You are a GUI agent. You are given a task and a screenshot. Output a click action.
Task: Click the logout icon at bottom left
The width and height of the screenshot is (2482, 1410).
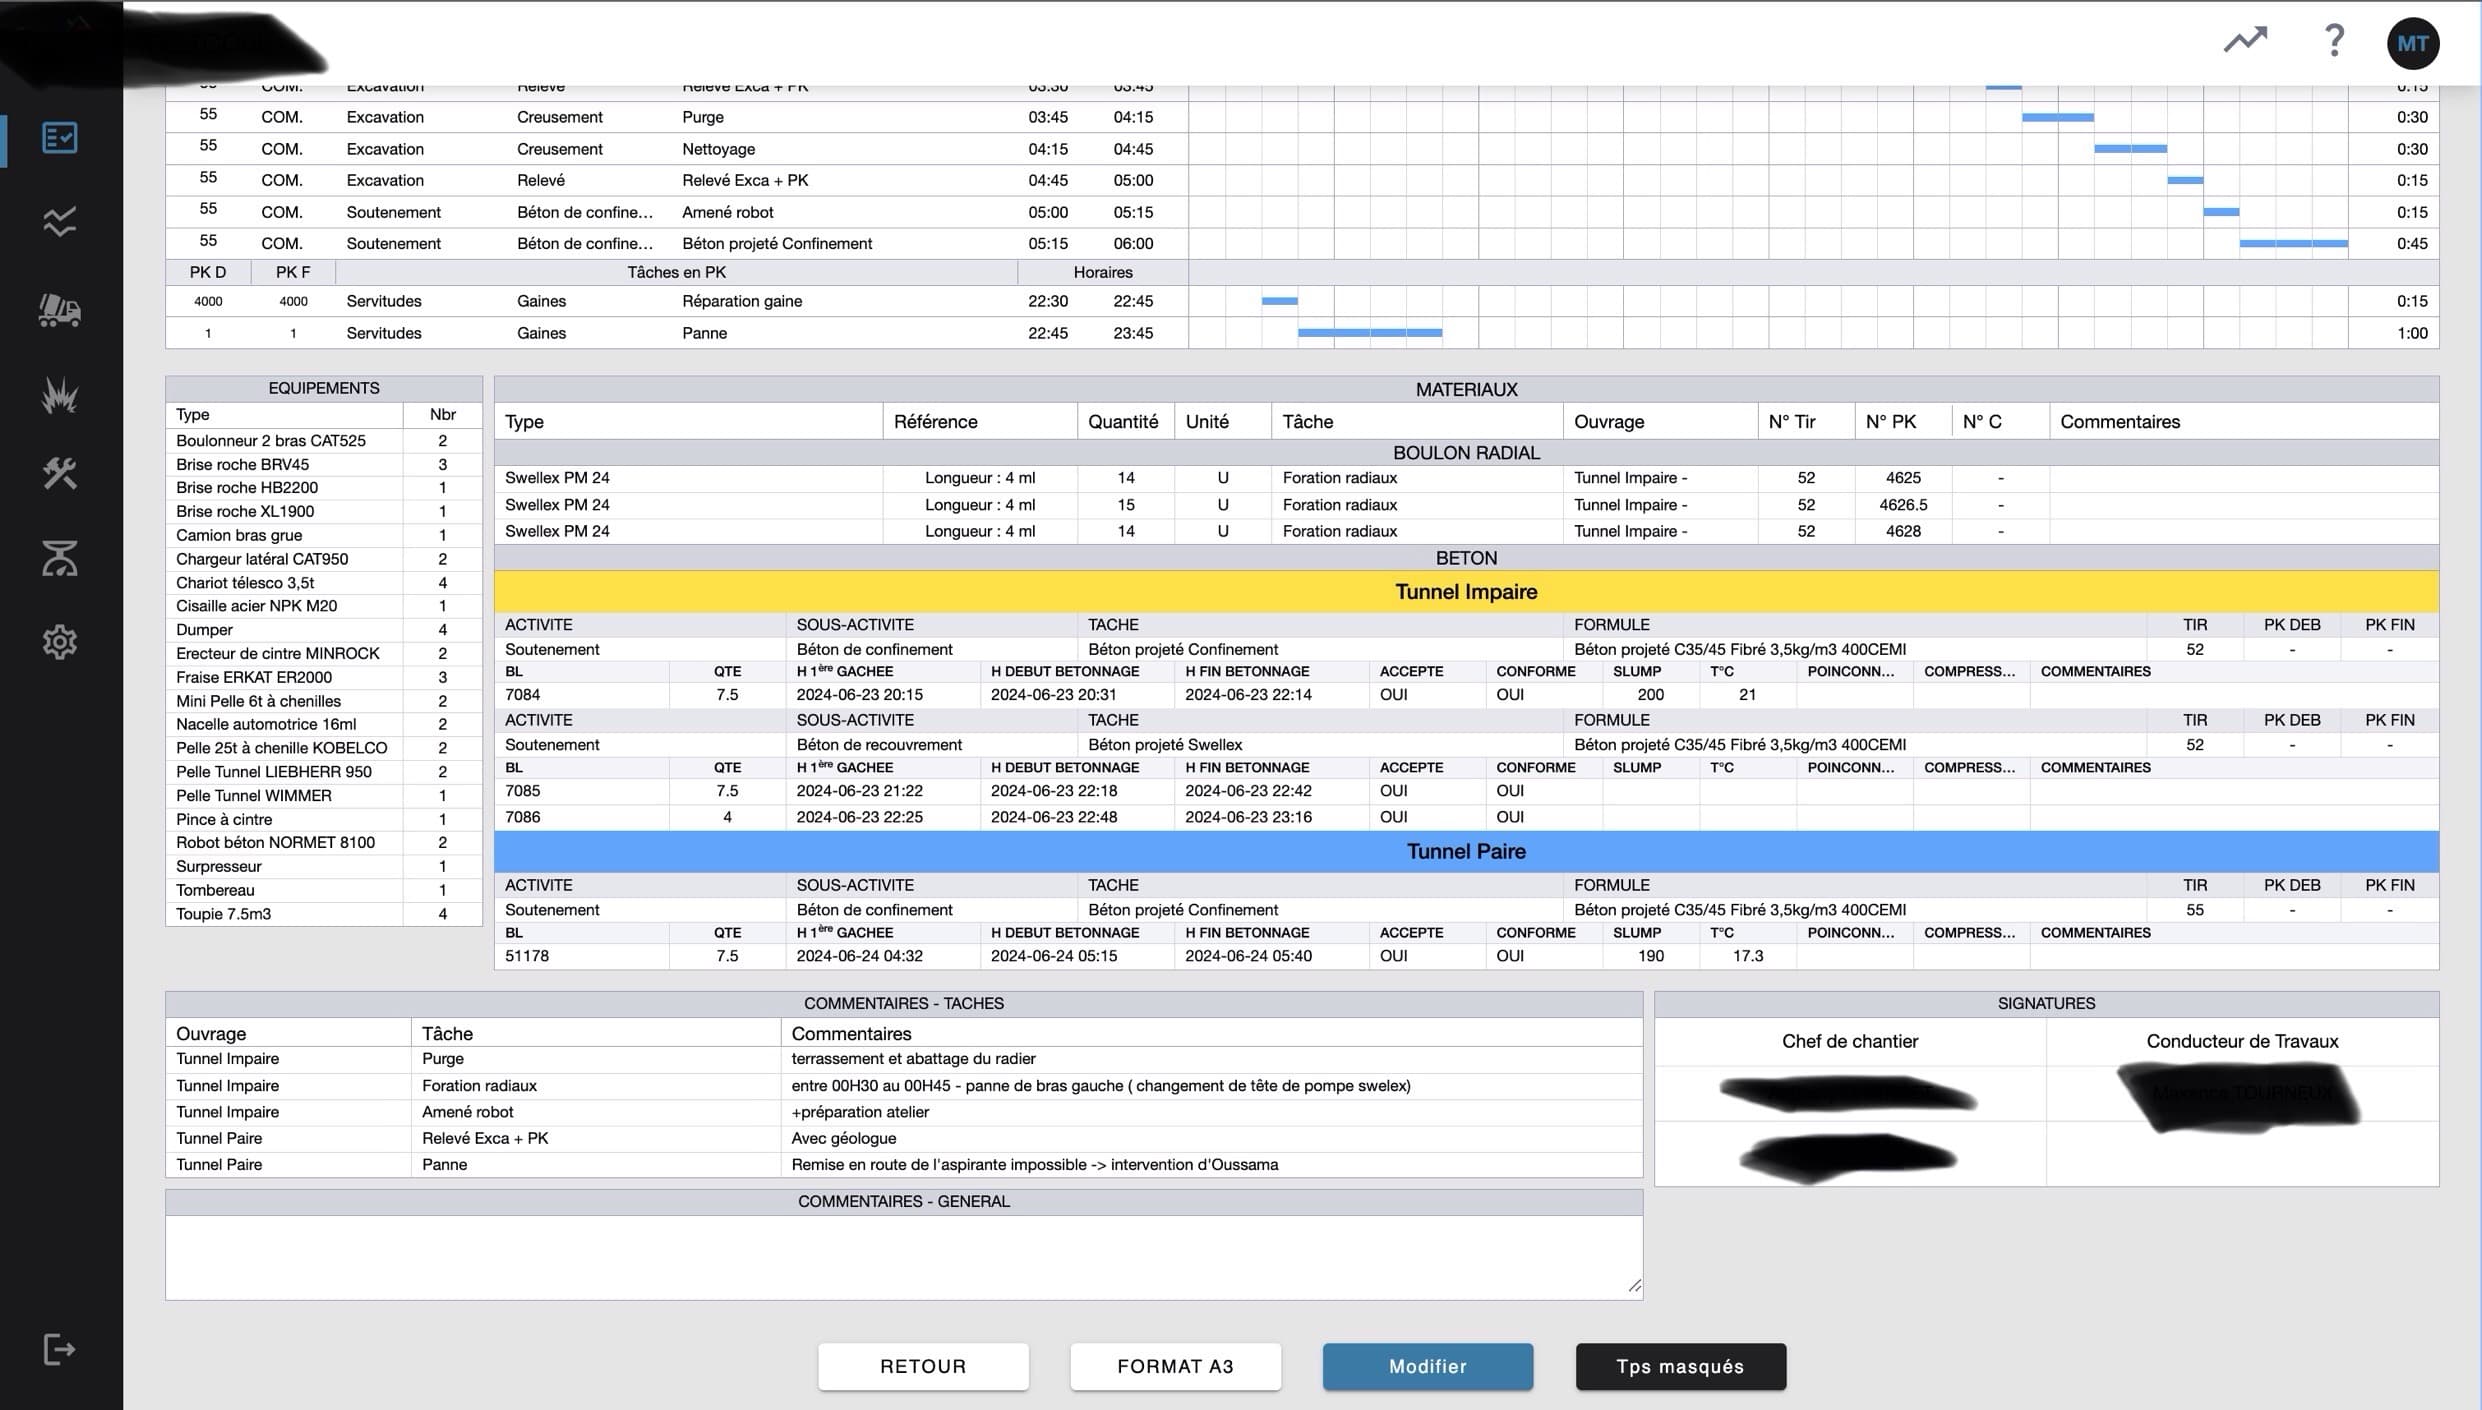click(59, 1349)
